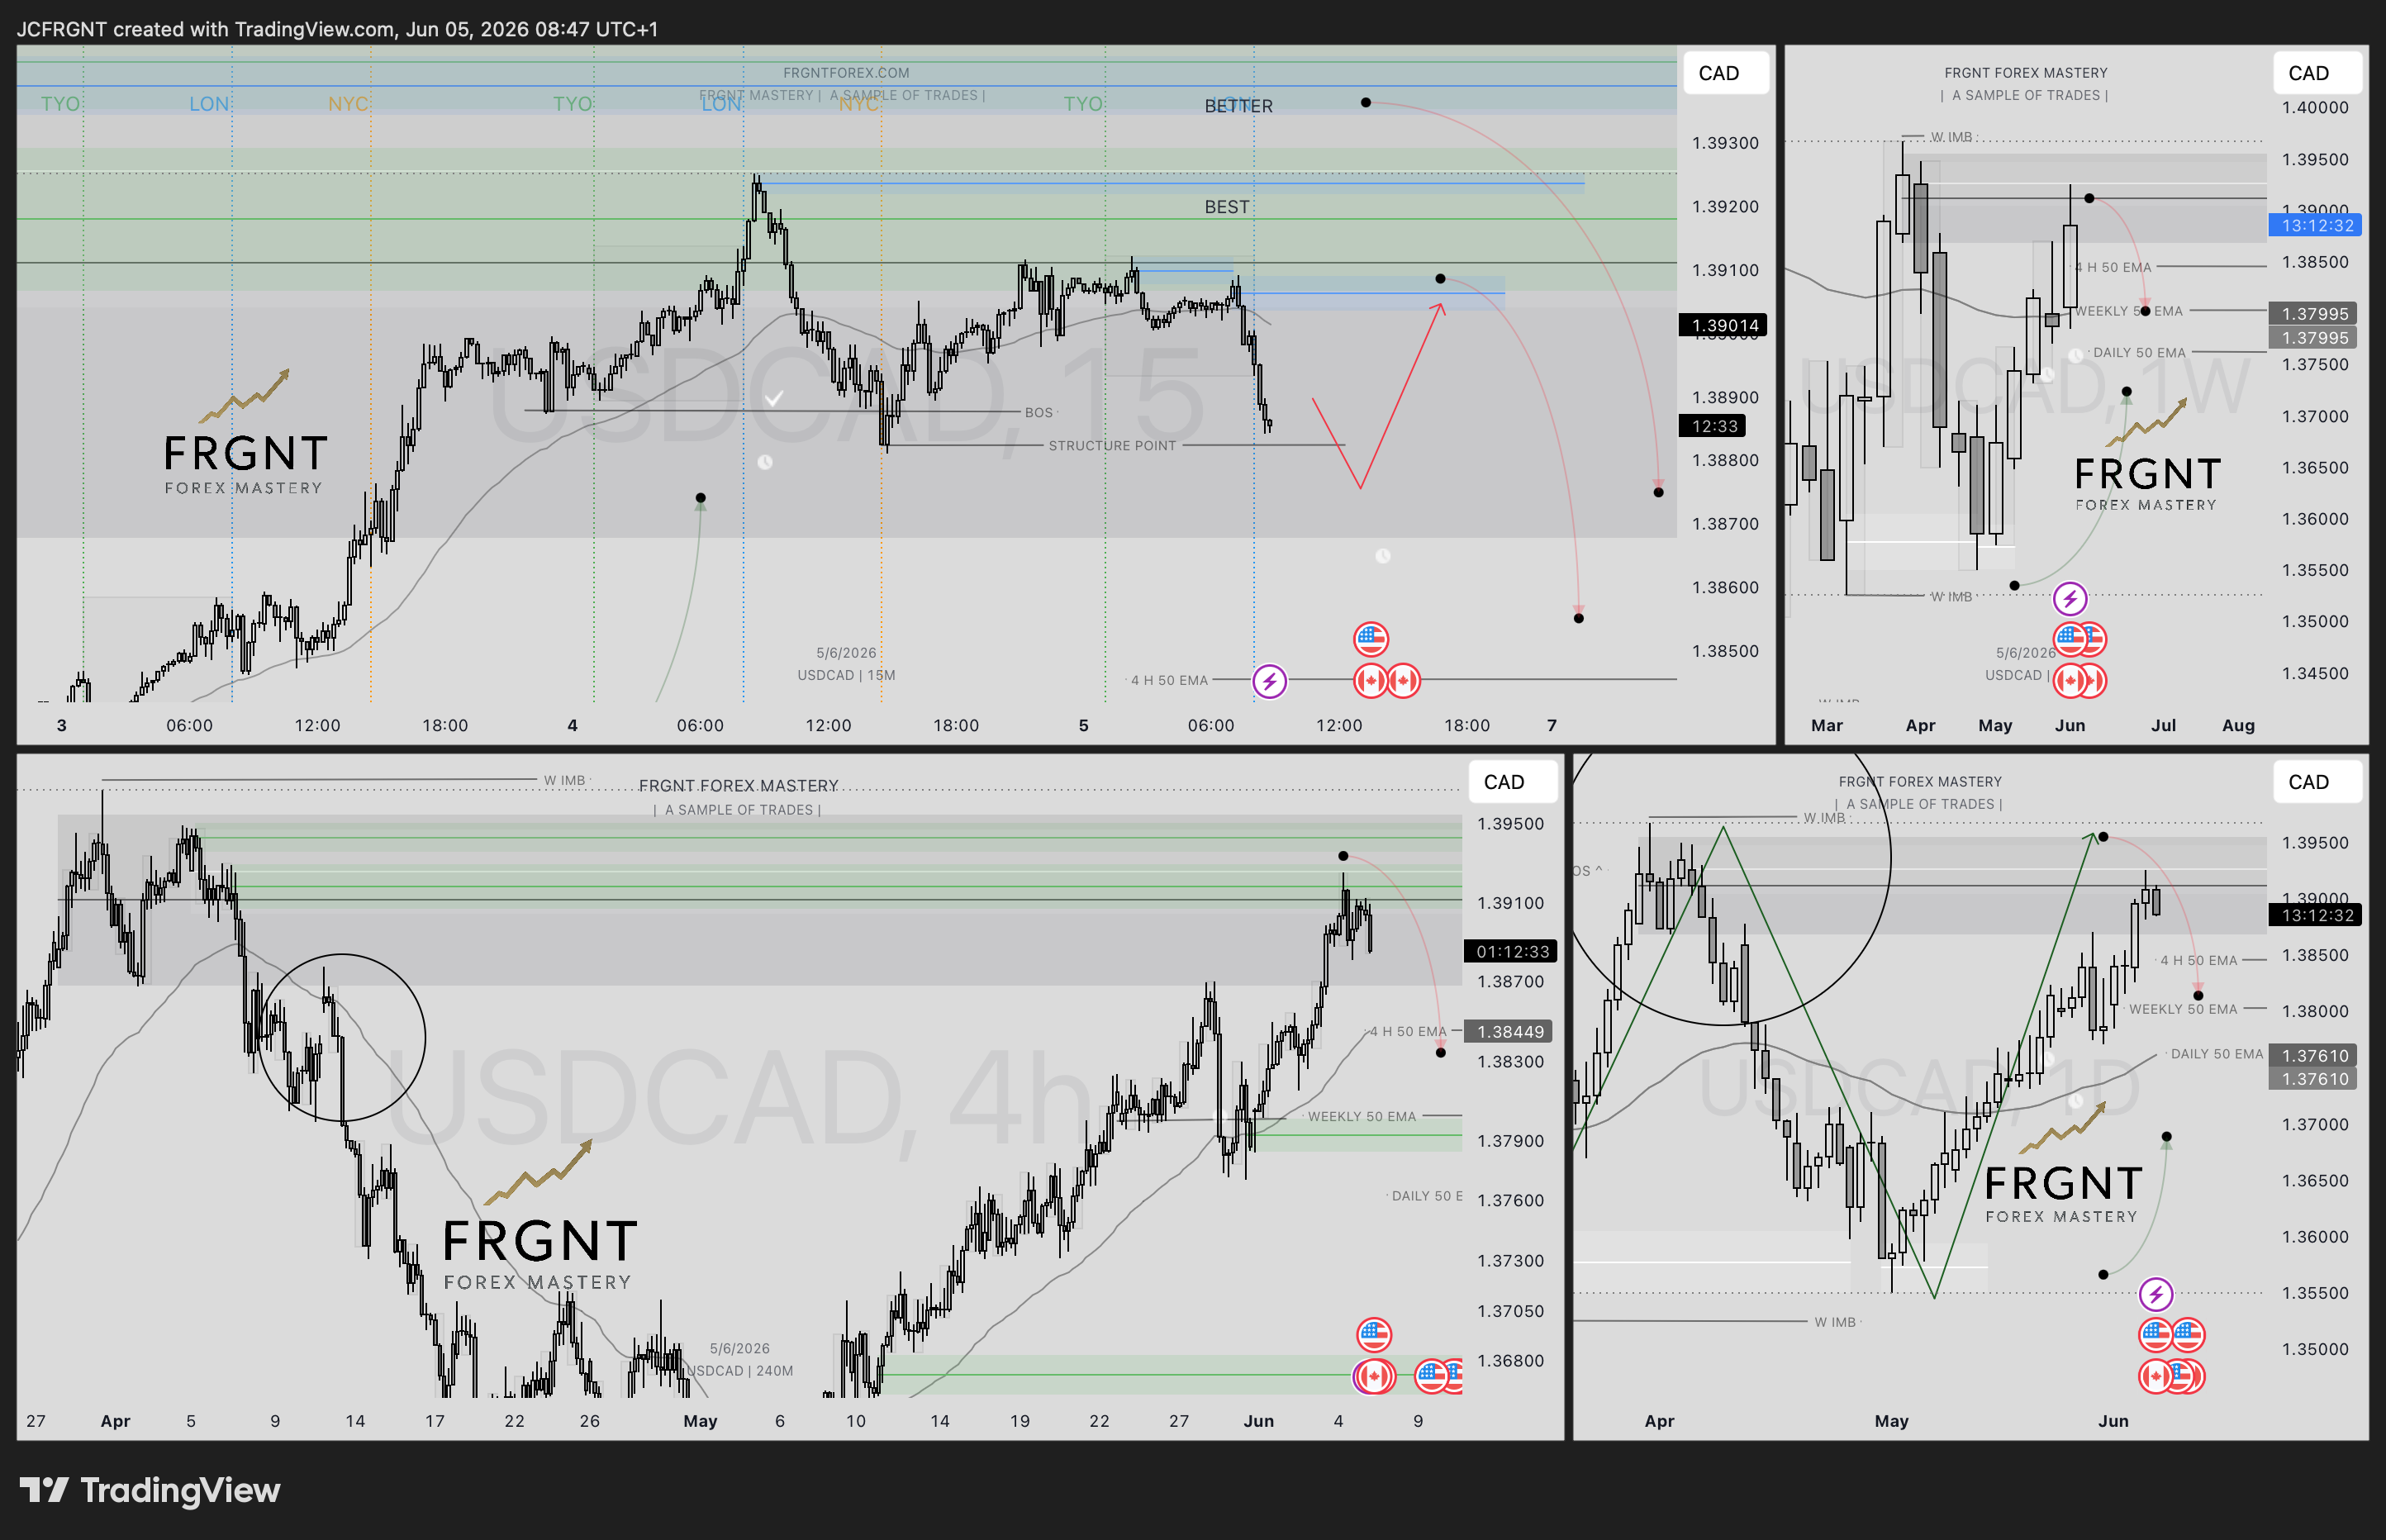Click the blue 13:12:32 countdown on weekly chart
Image resolution: width=2386 pixels, height=1540 pixels.
point(2317,225)
